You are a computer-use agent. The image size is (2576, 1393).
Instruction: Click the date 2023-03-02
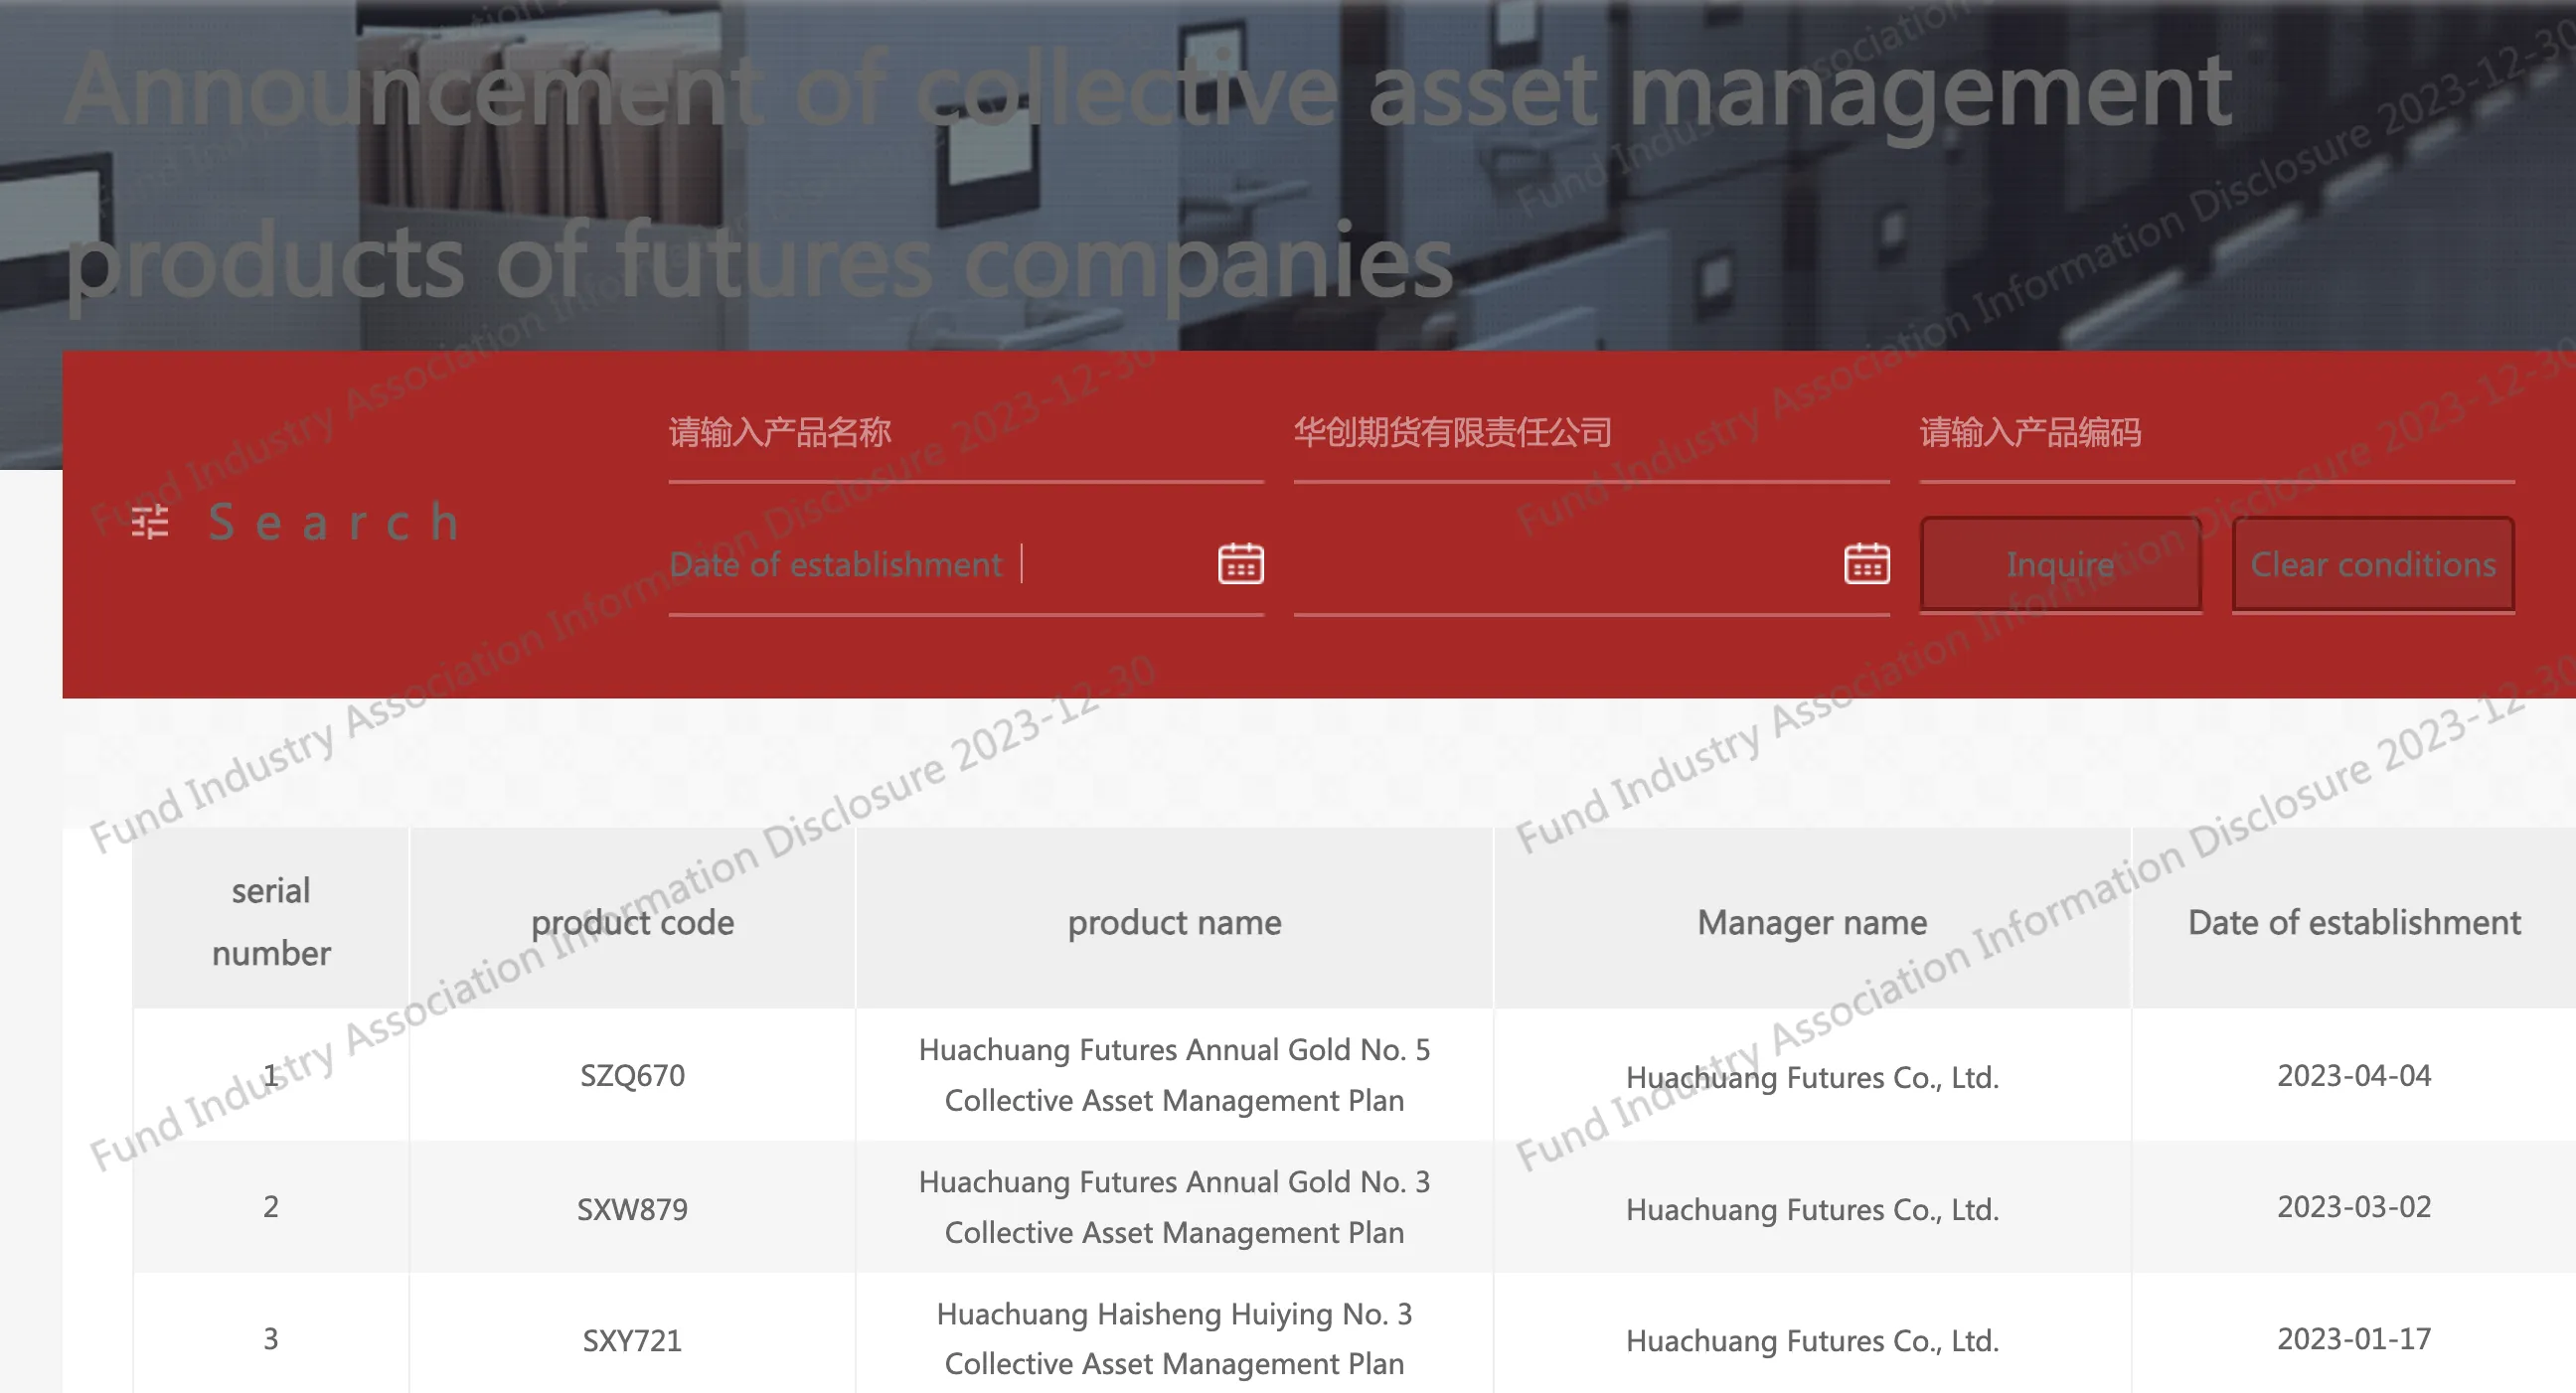pos(2354,1206)
